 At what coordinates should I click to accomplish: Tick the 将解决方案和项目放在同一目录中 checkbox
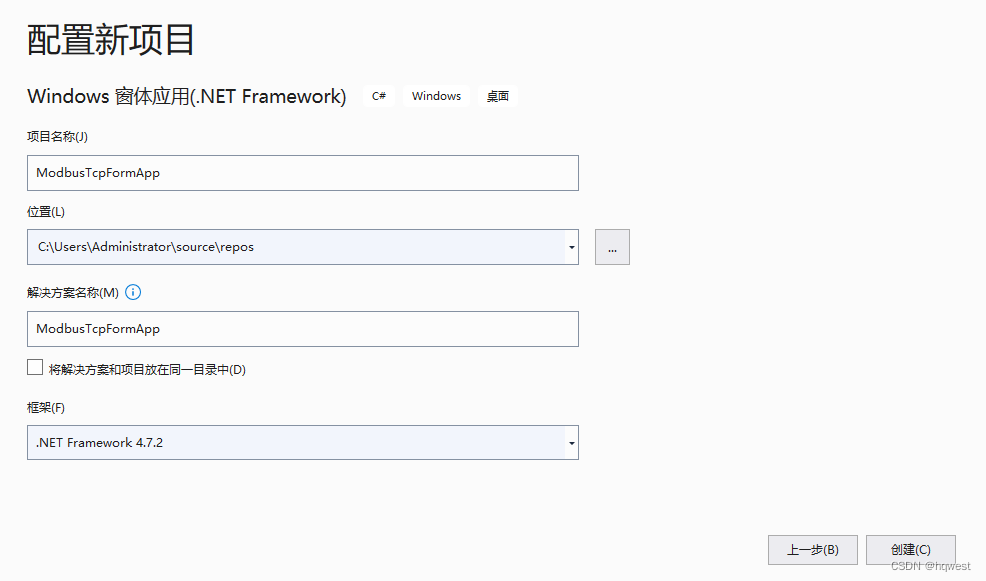[35, 367]
